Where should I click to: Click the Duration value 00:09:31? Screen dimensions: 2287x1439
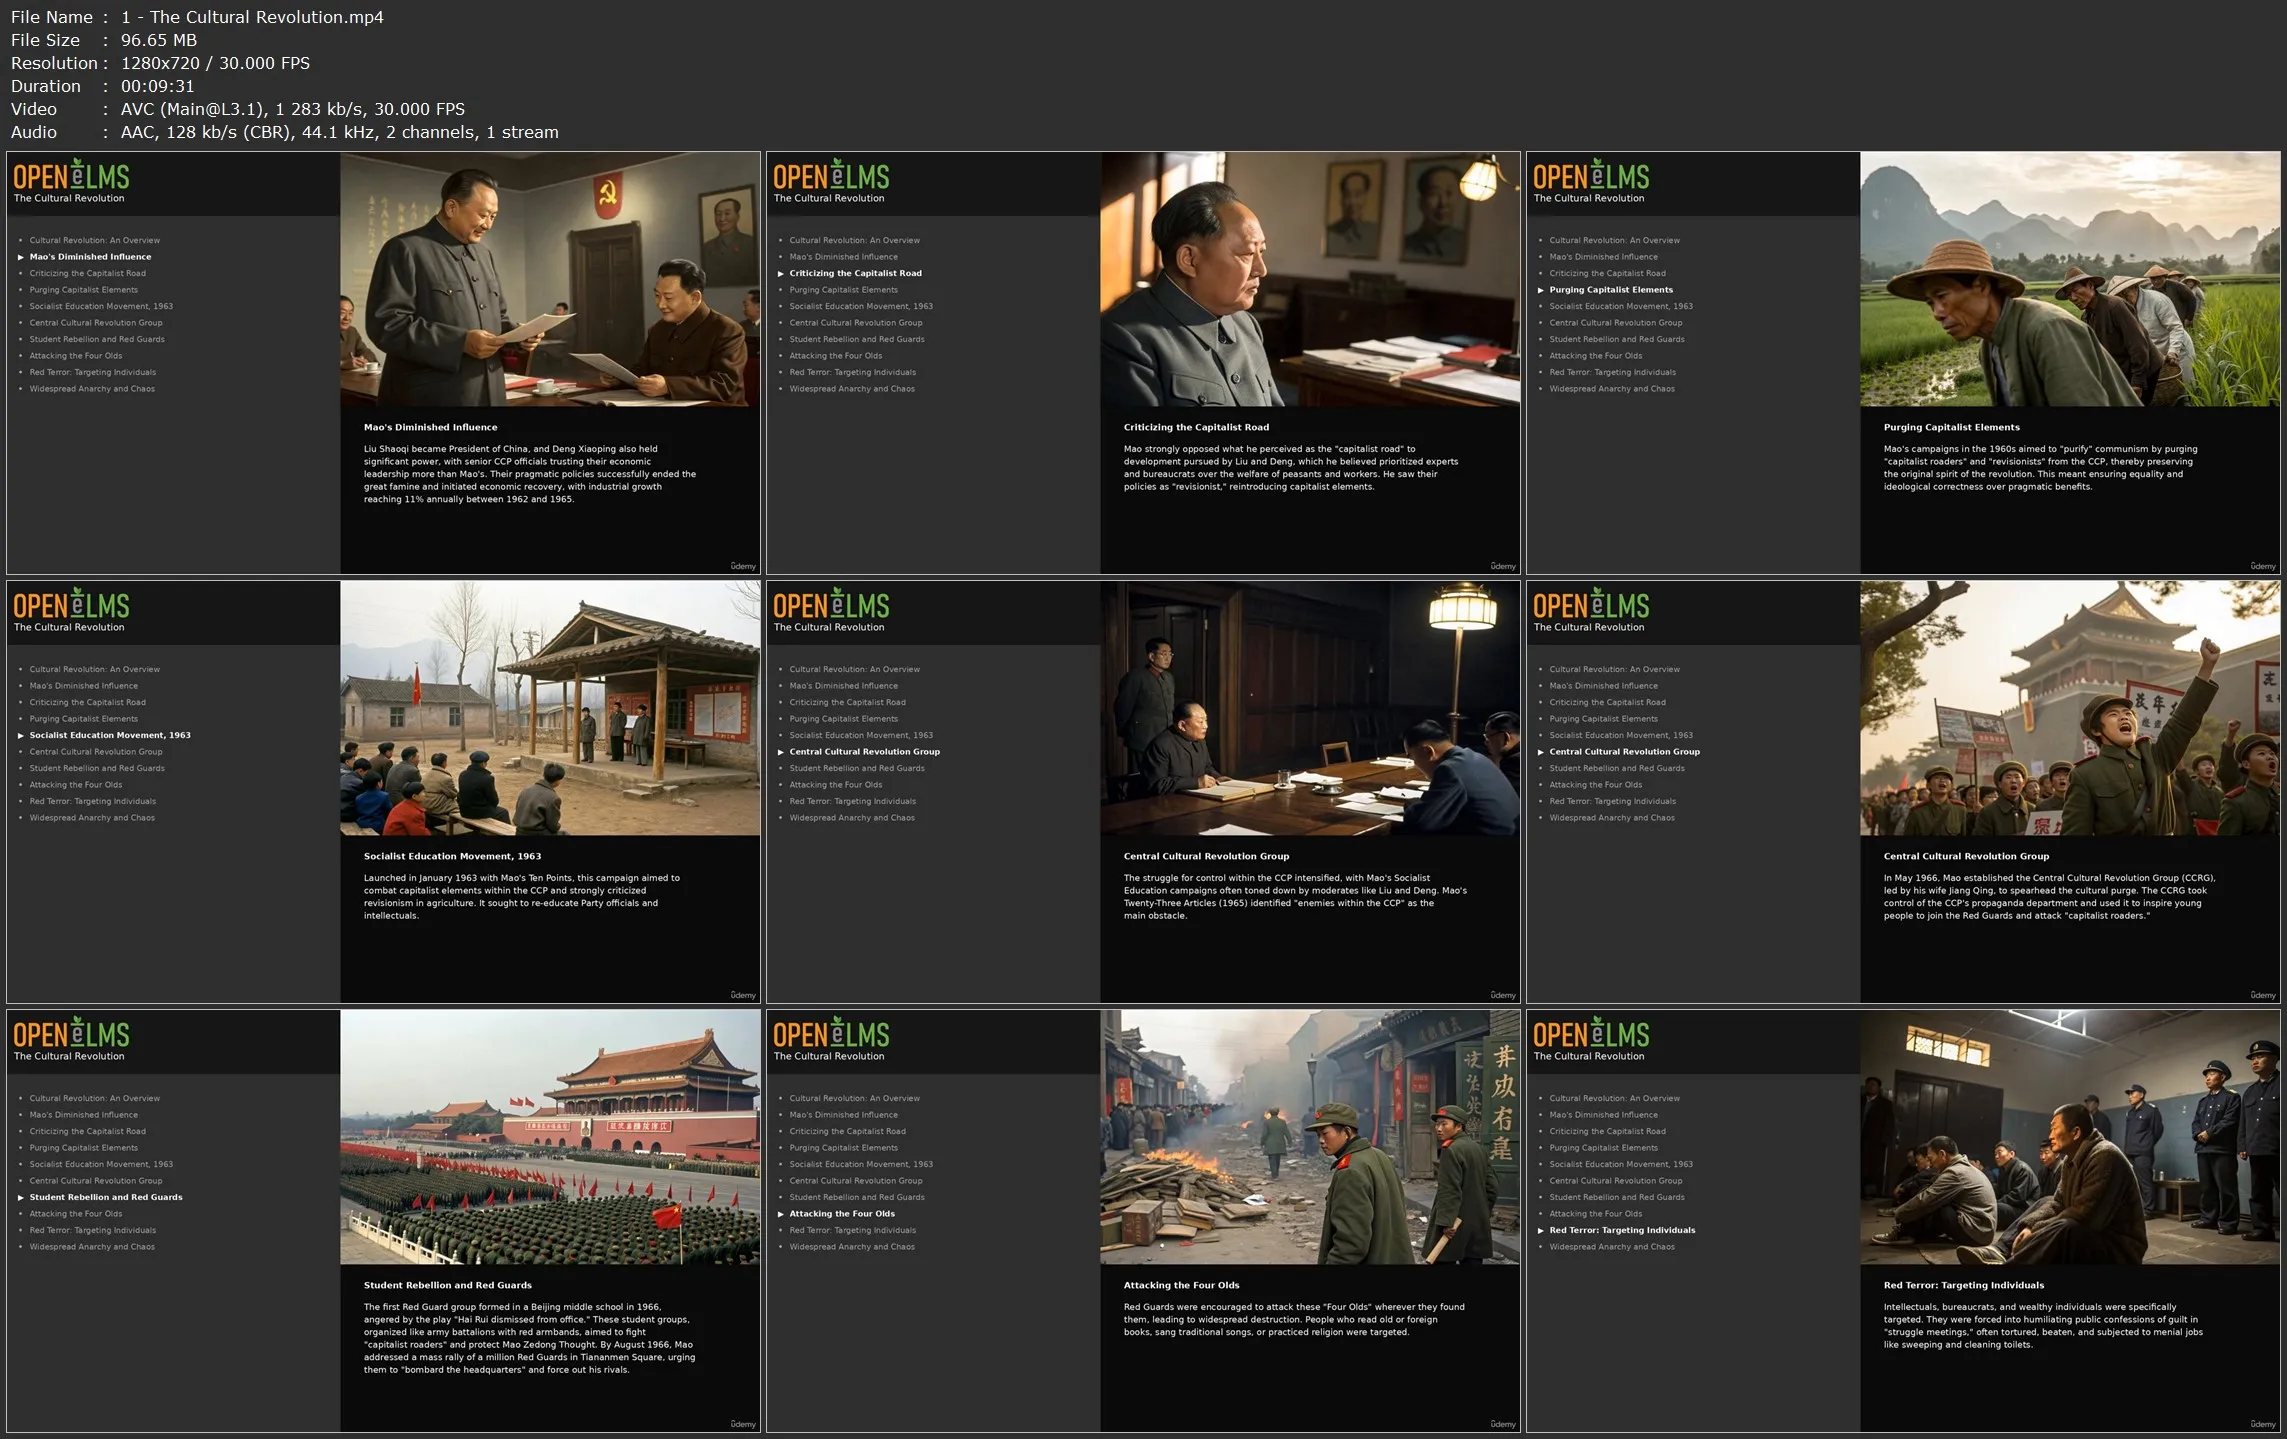pos(157,86)
